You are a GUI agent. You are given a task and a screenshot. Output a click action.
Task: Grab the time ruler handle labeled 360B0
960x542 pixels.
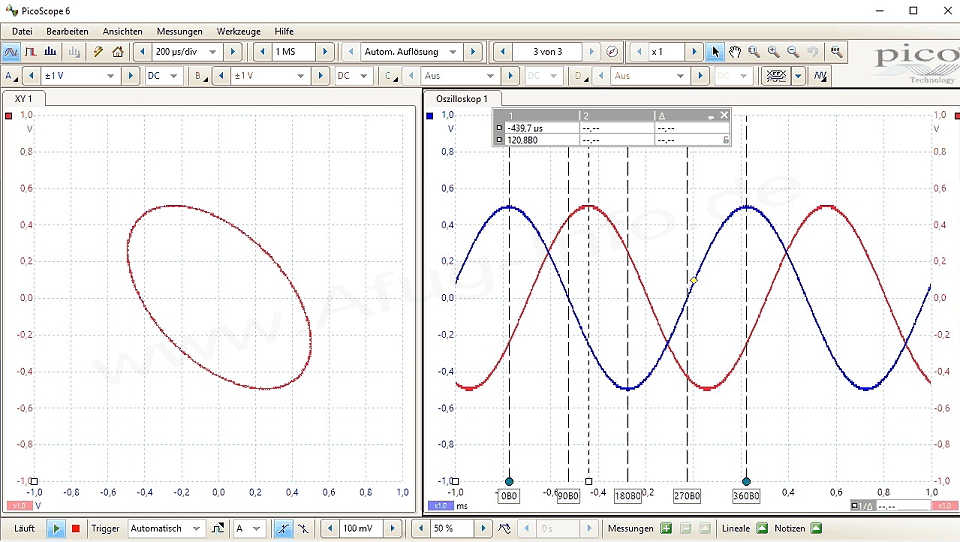coord(746,481)
